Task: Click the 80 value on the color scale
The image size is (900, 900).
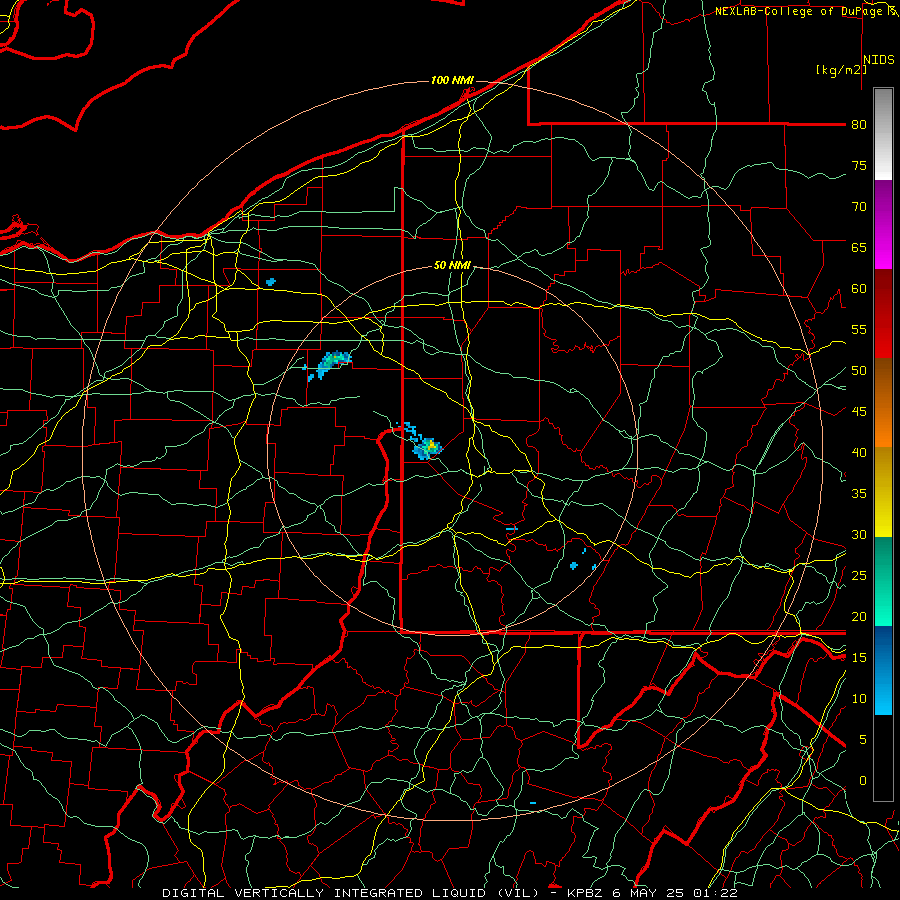Action: coord(859,125)
